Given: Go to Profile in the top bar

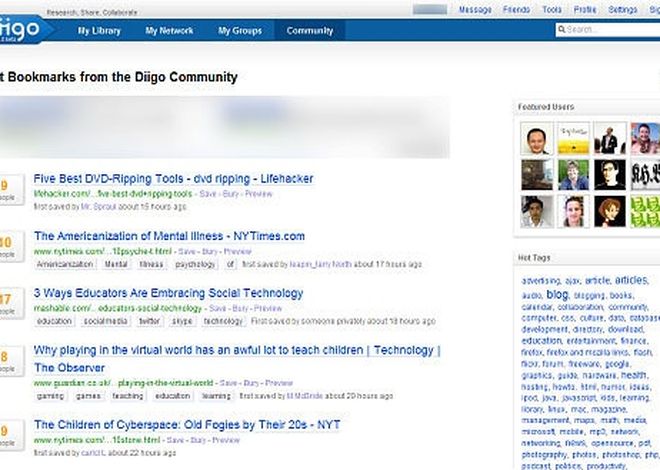Looking at the screenshot, I should (585, 10).
